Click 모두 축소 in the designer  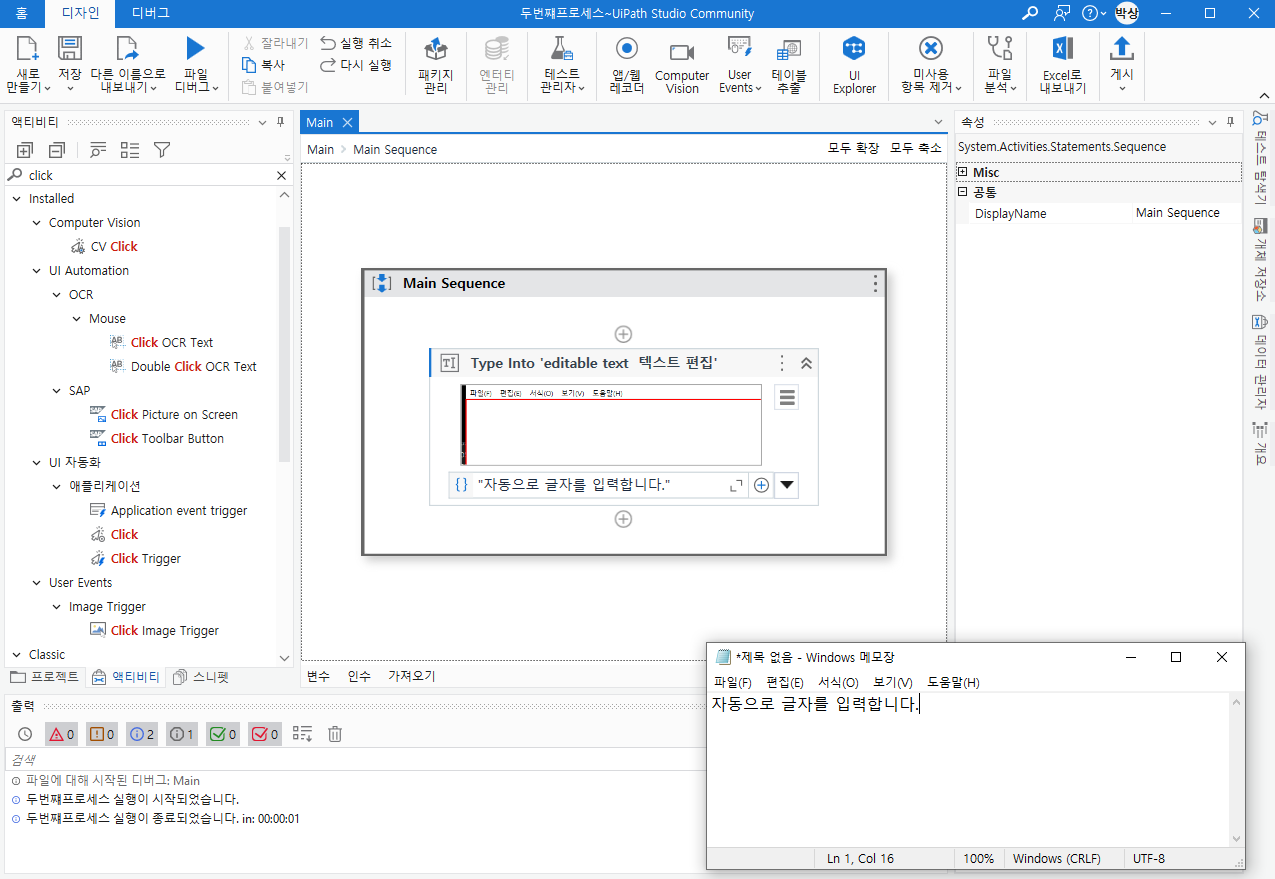pos(916,148)
